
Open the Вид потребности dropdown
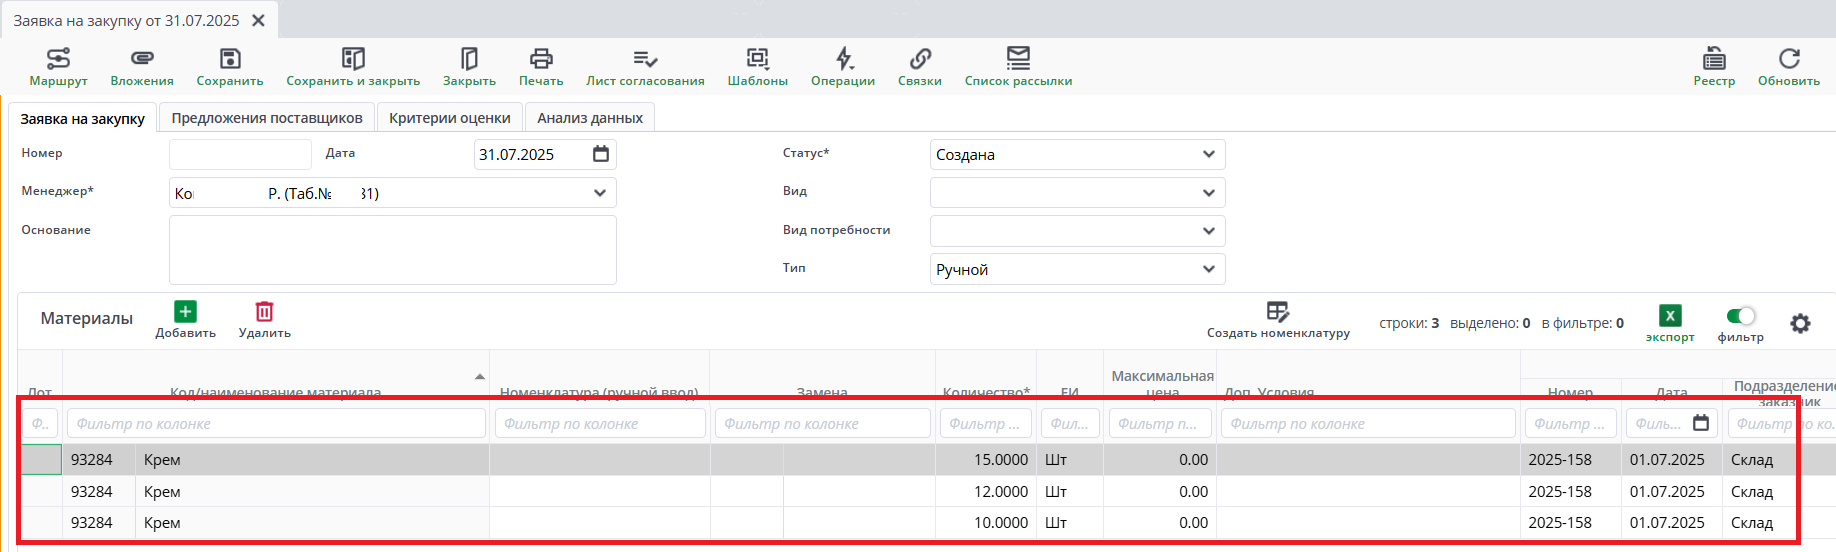[1208, 231]
